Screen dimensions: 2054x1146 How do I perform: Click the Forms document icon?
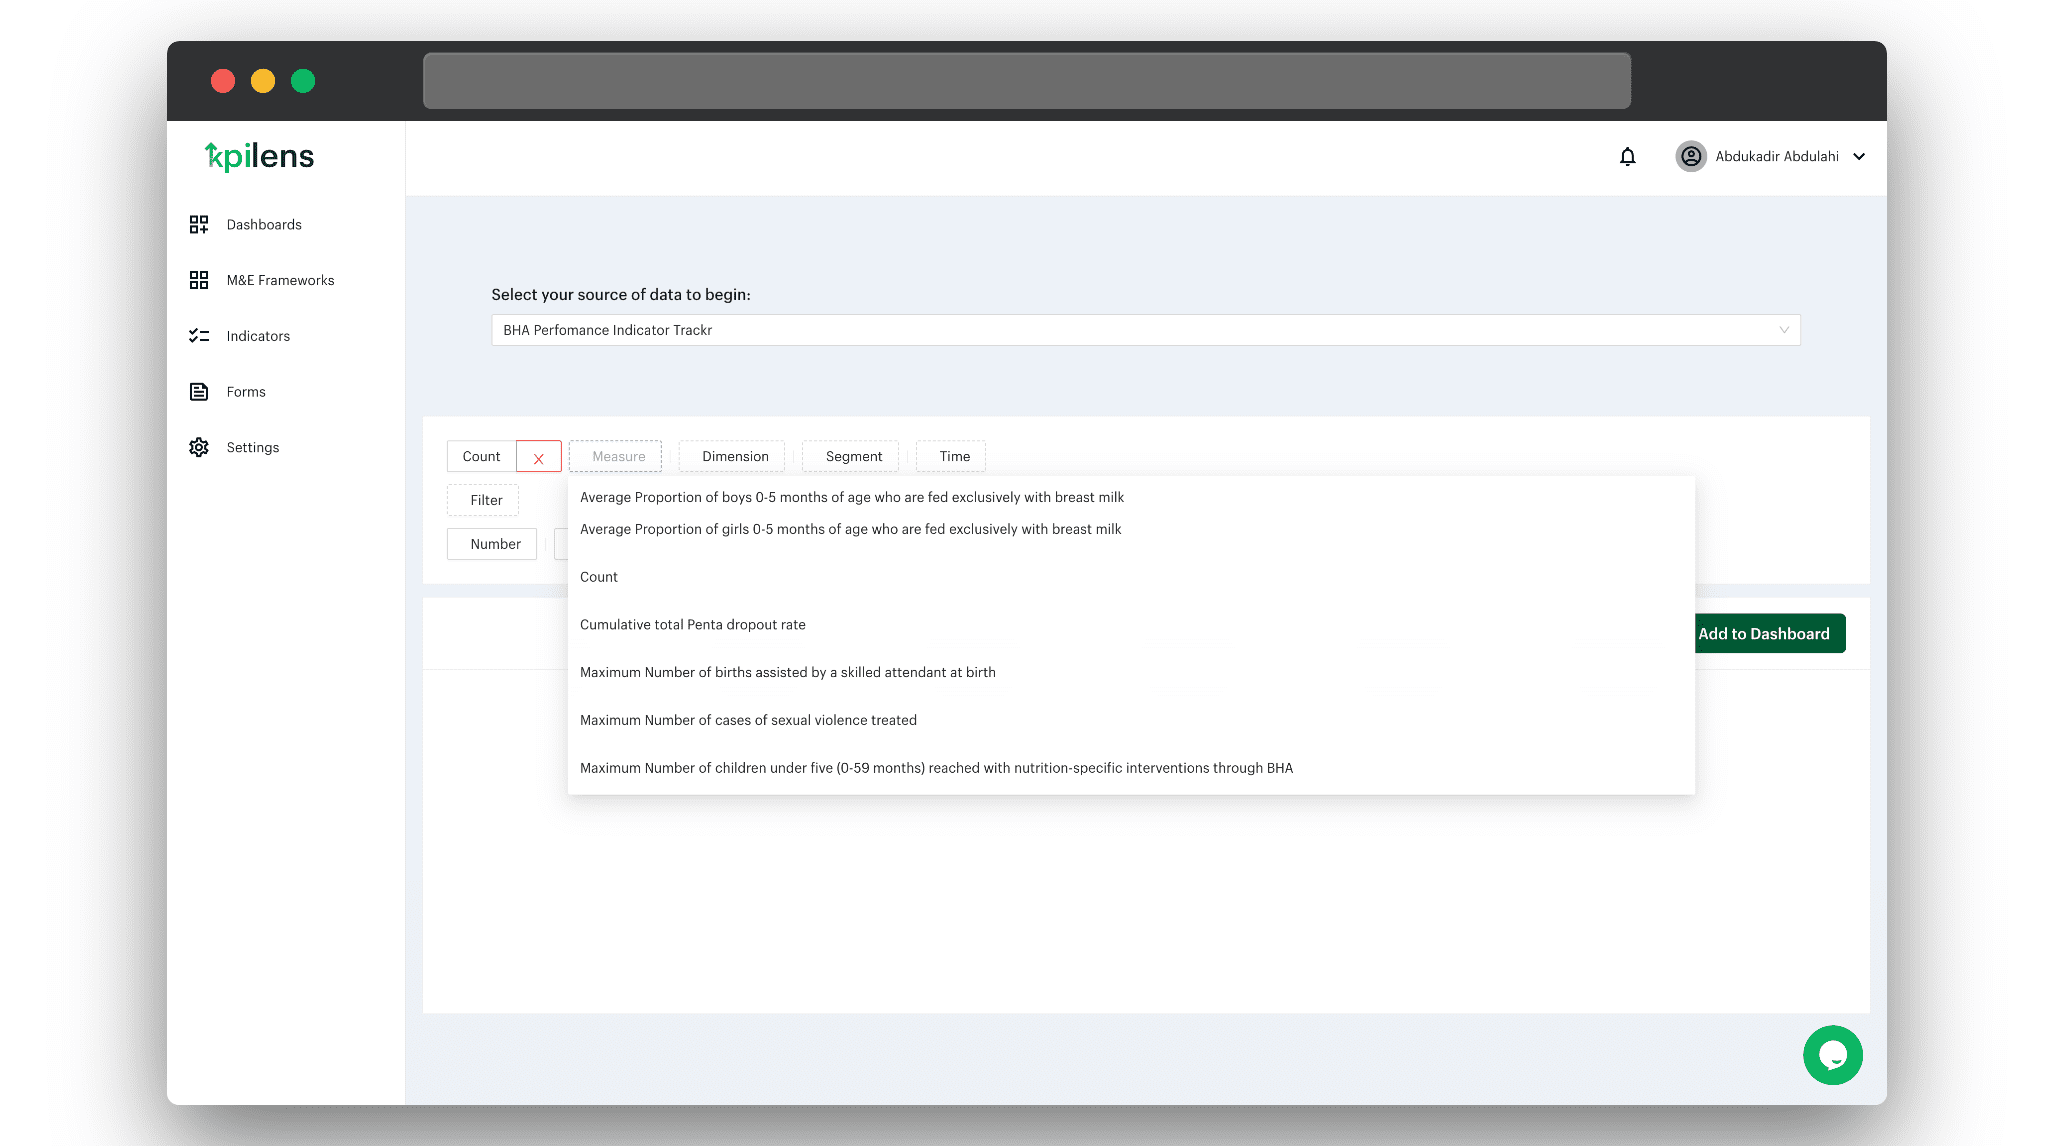(x=199, y=392)
